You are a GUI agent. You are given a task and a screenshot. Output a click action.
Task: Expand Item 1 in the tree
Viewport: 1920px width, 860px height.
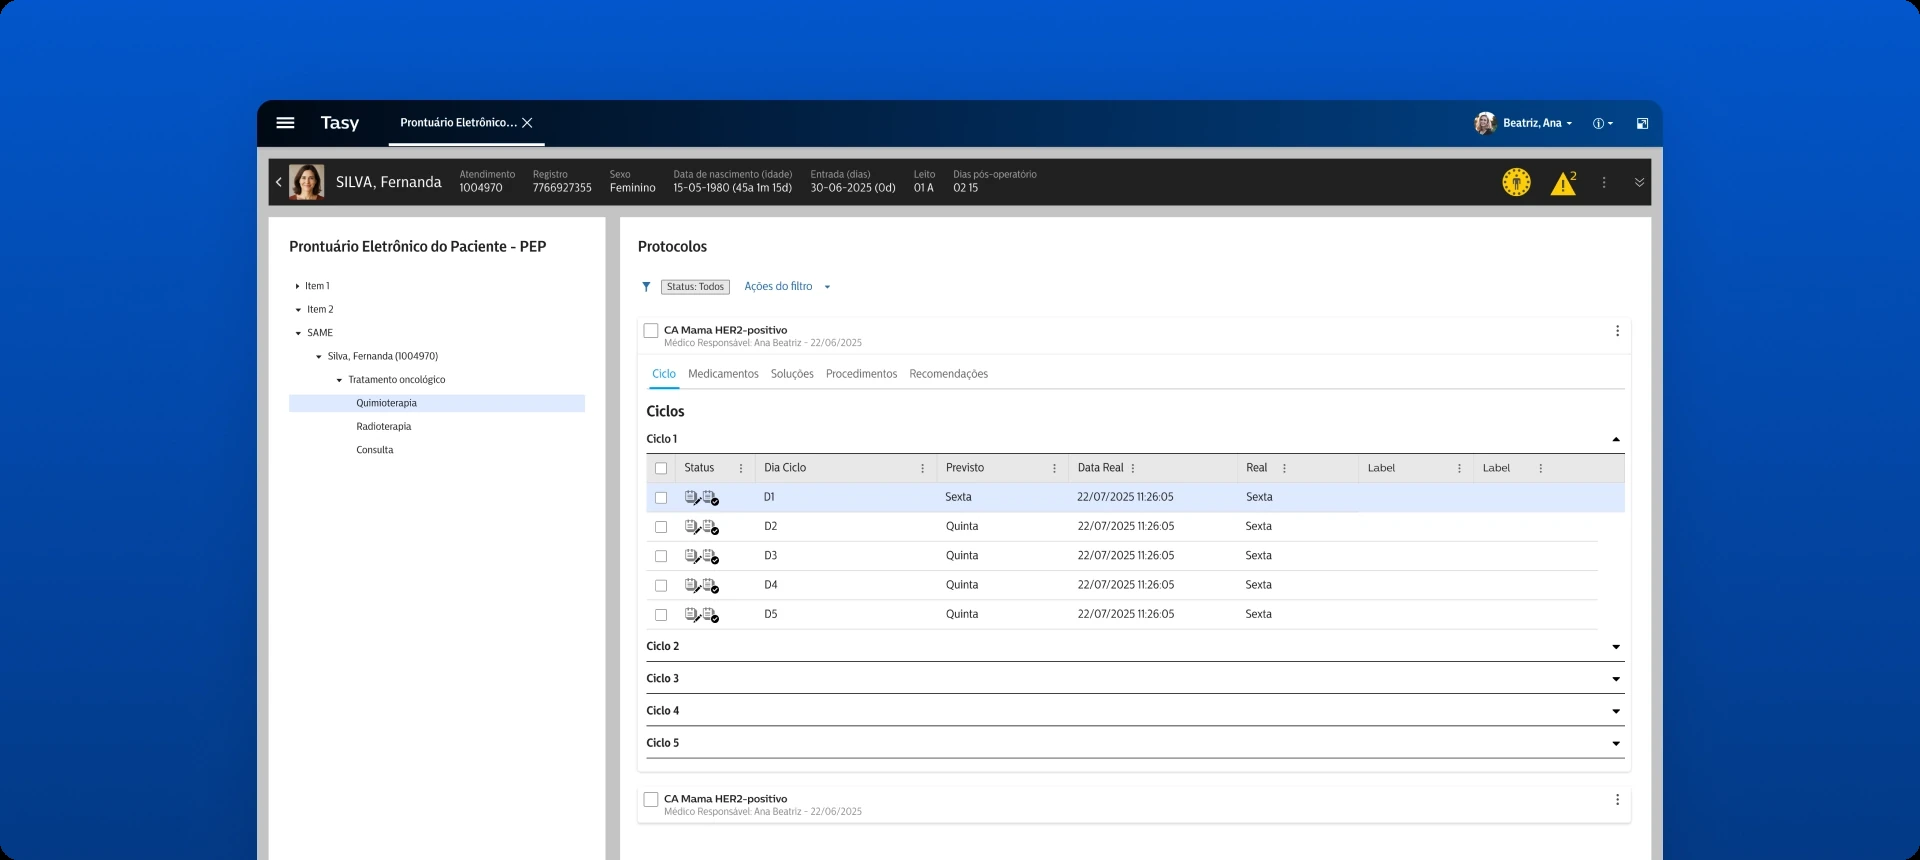[298, 286]
